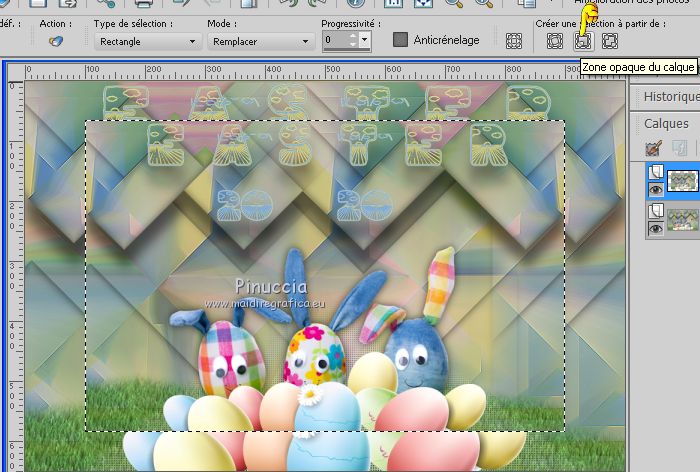Click the vertical ruler beside the canvas
Screen dimensions: 700x472
point(16,276)
